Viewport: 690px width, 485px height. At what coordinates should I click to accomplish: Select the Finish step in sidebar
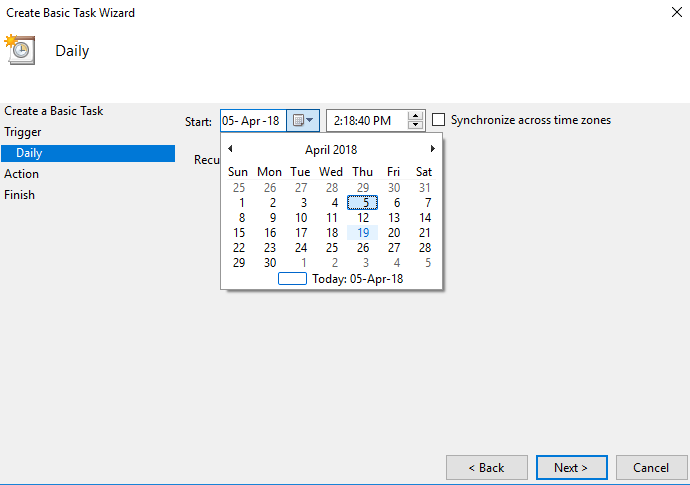point(20,195)
